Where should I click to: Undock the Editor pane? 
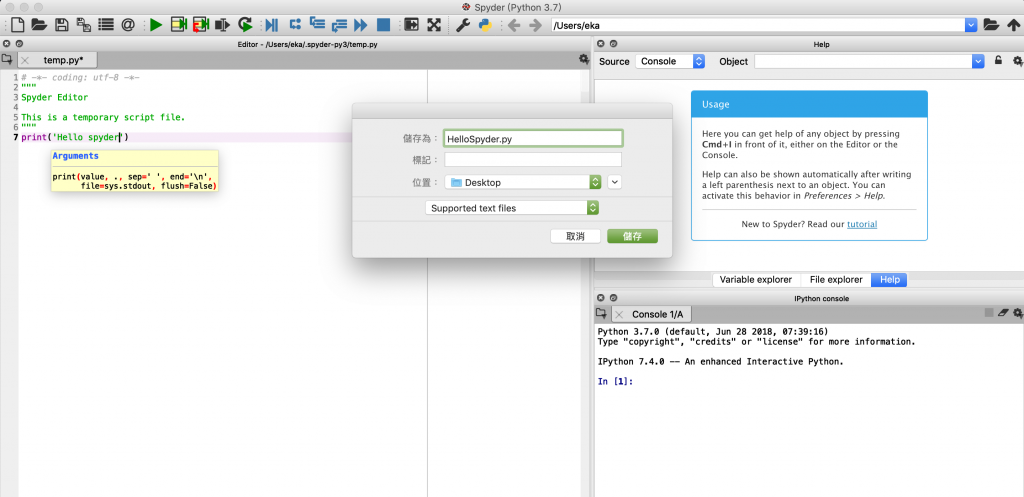(19, 44)
